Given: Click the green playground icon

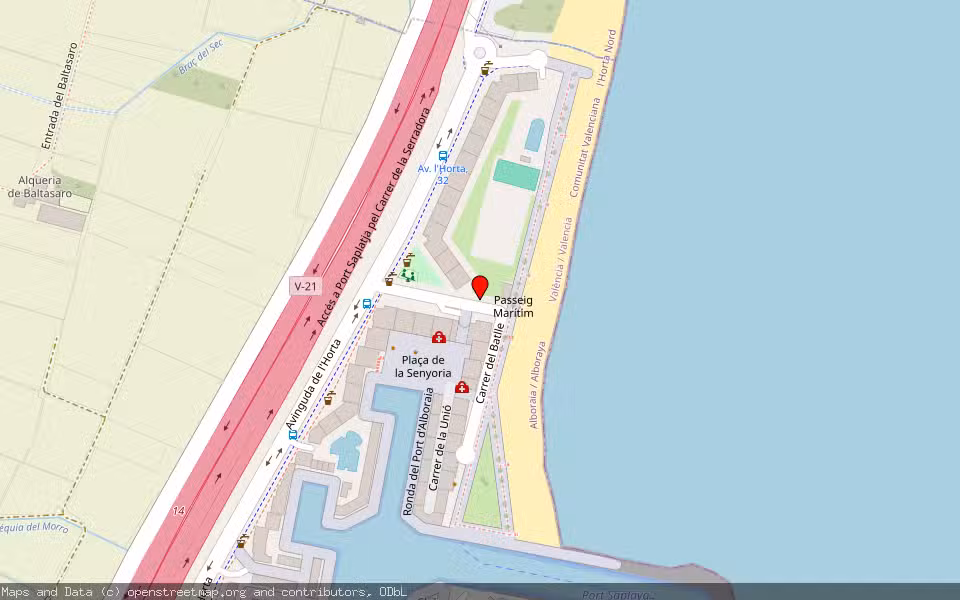Looking at the screenshot, I should [x=407, y=275].
